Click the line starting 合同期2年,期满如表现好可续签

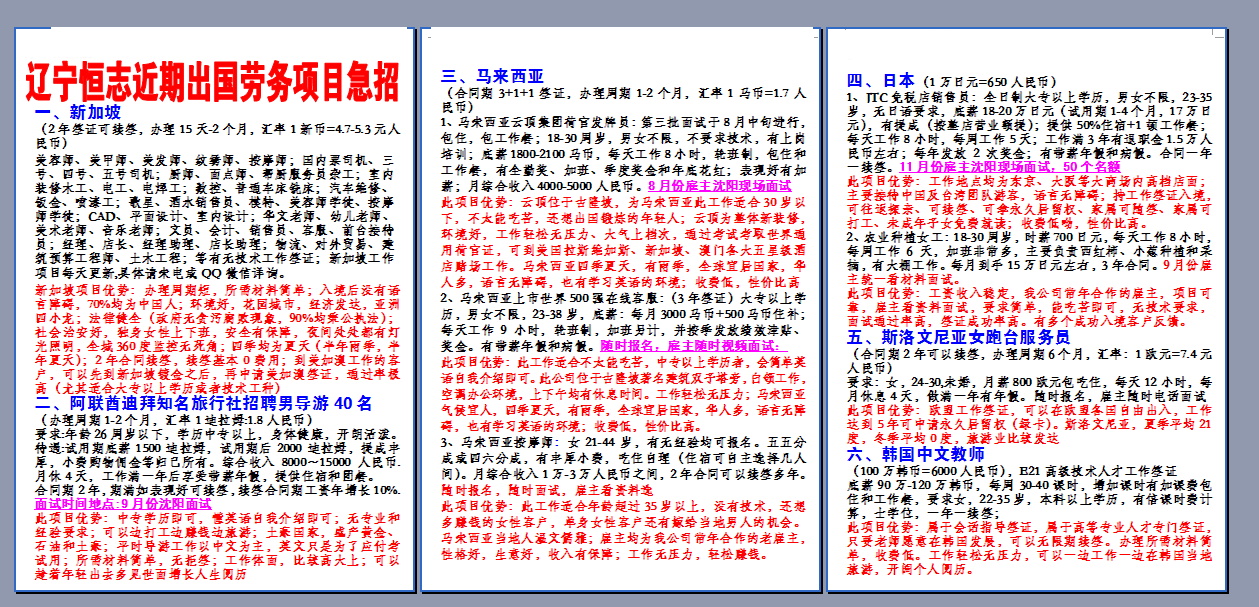tap(217, 490)
